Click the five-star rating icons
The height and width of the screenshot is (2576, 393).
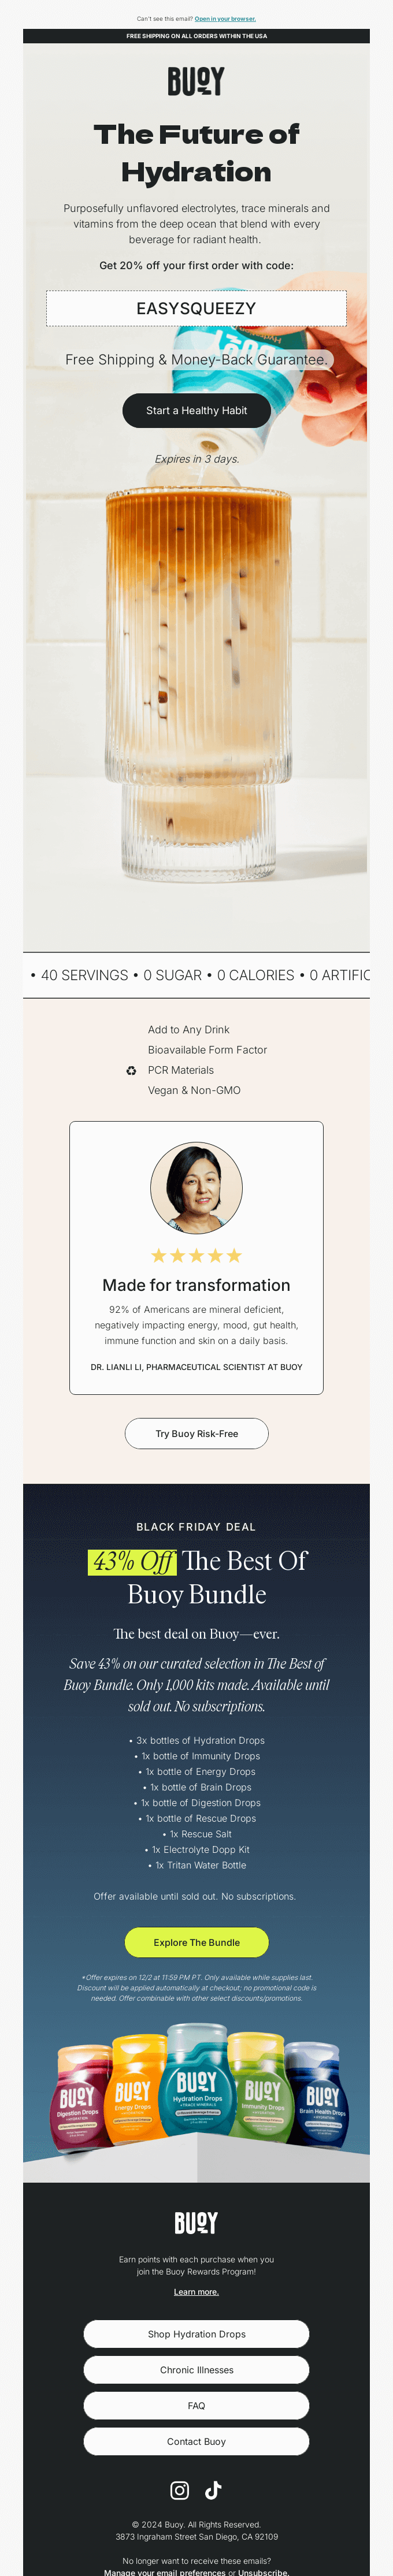(196, 1255)
